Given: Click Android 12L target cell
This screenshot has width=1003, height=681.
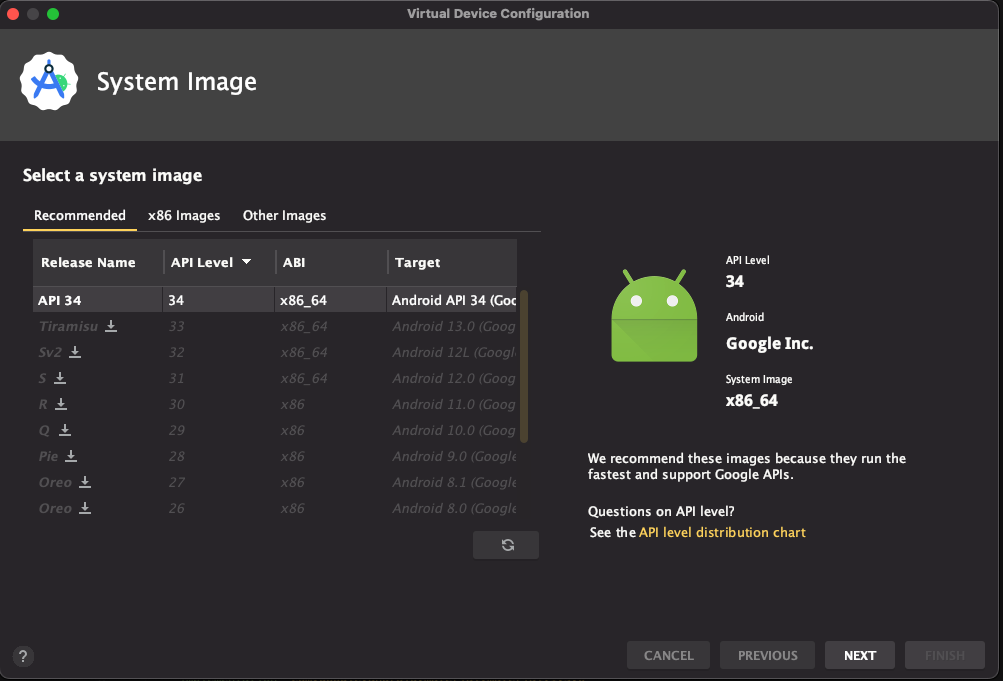Looking at the screenshot, I should [x=454, y=352].
